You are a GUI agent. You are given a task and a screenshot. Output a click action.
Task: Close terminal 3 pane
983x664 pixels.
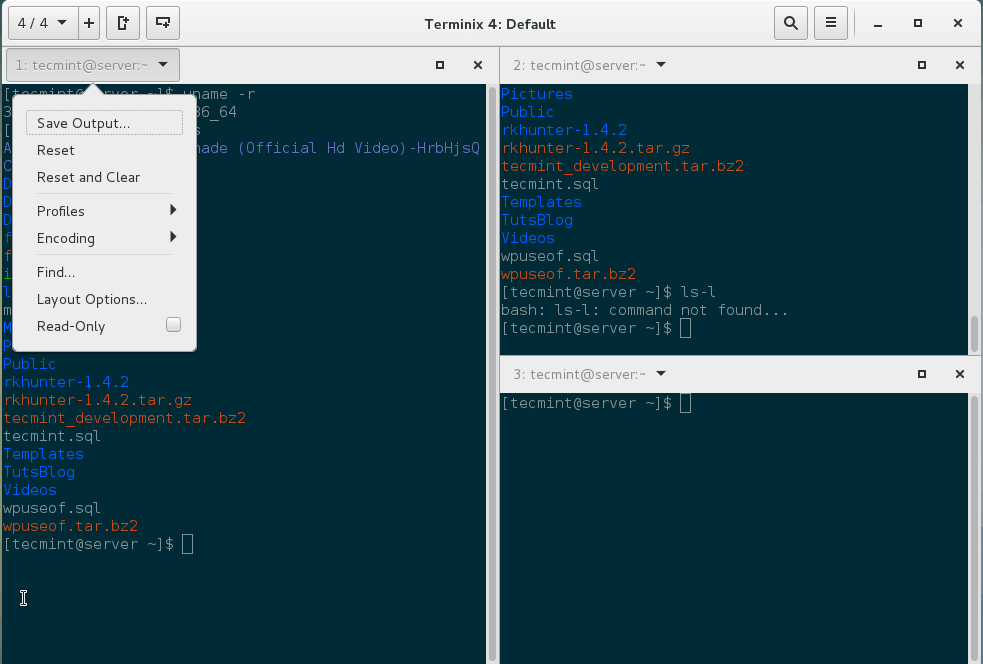click(960, 374)
